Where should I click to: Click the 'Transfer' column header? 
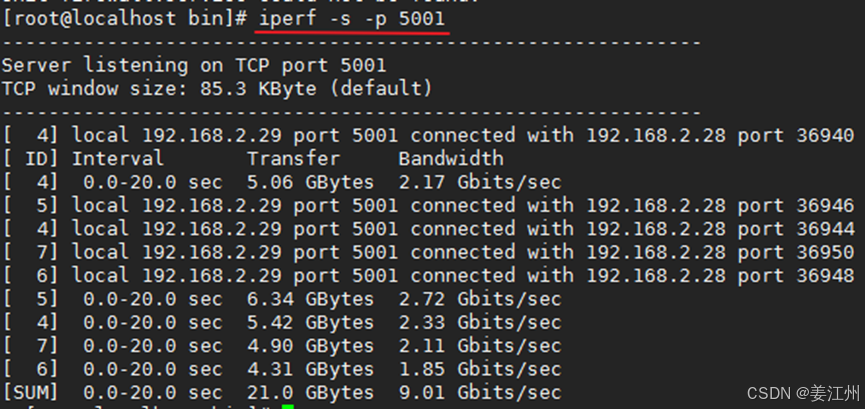[293, 158]
